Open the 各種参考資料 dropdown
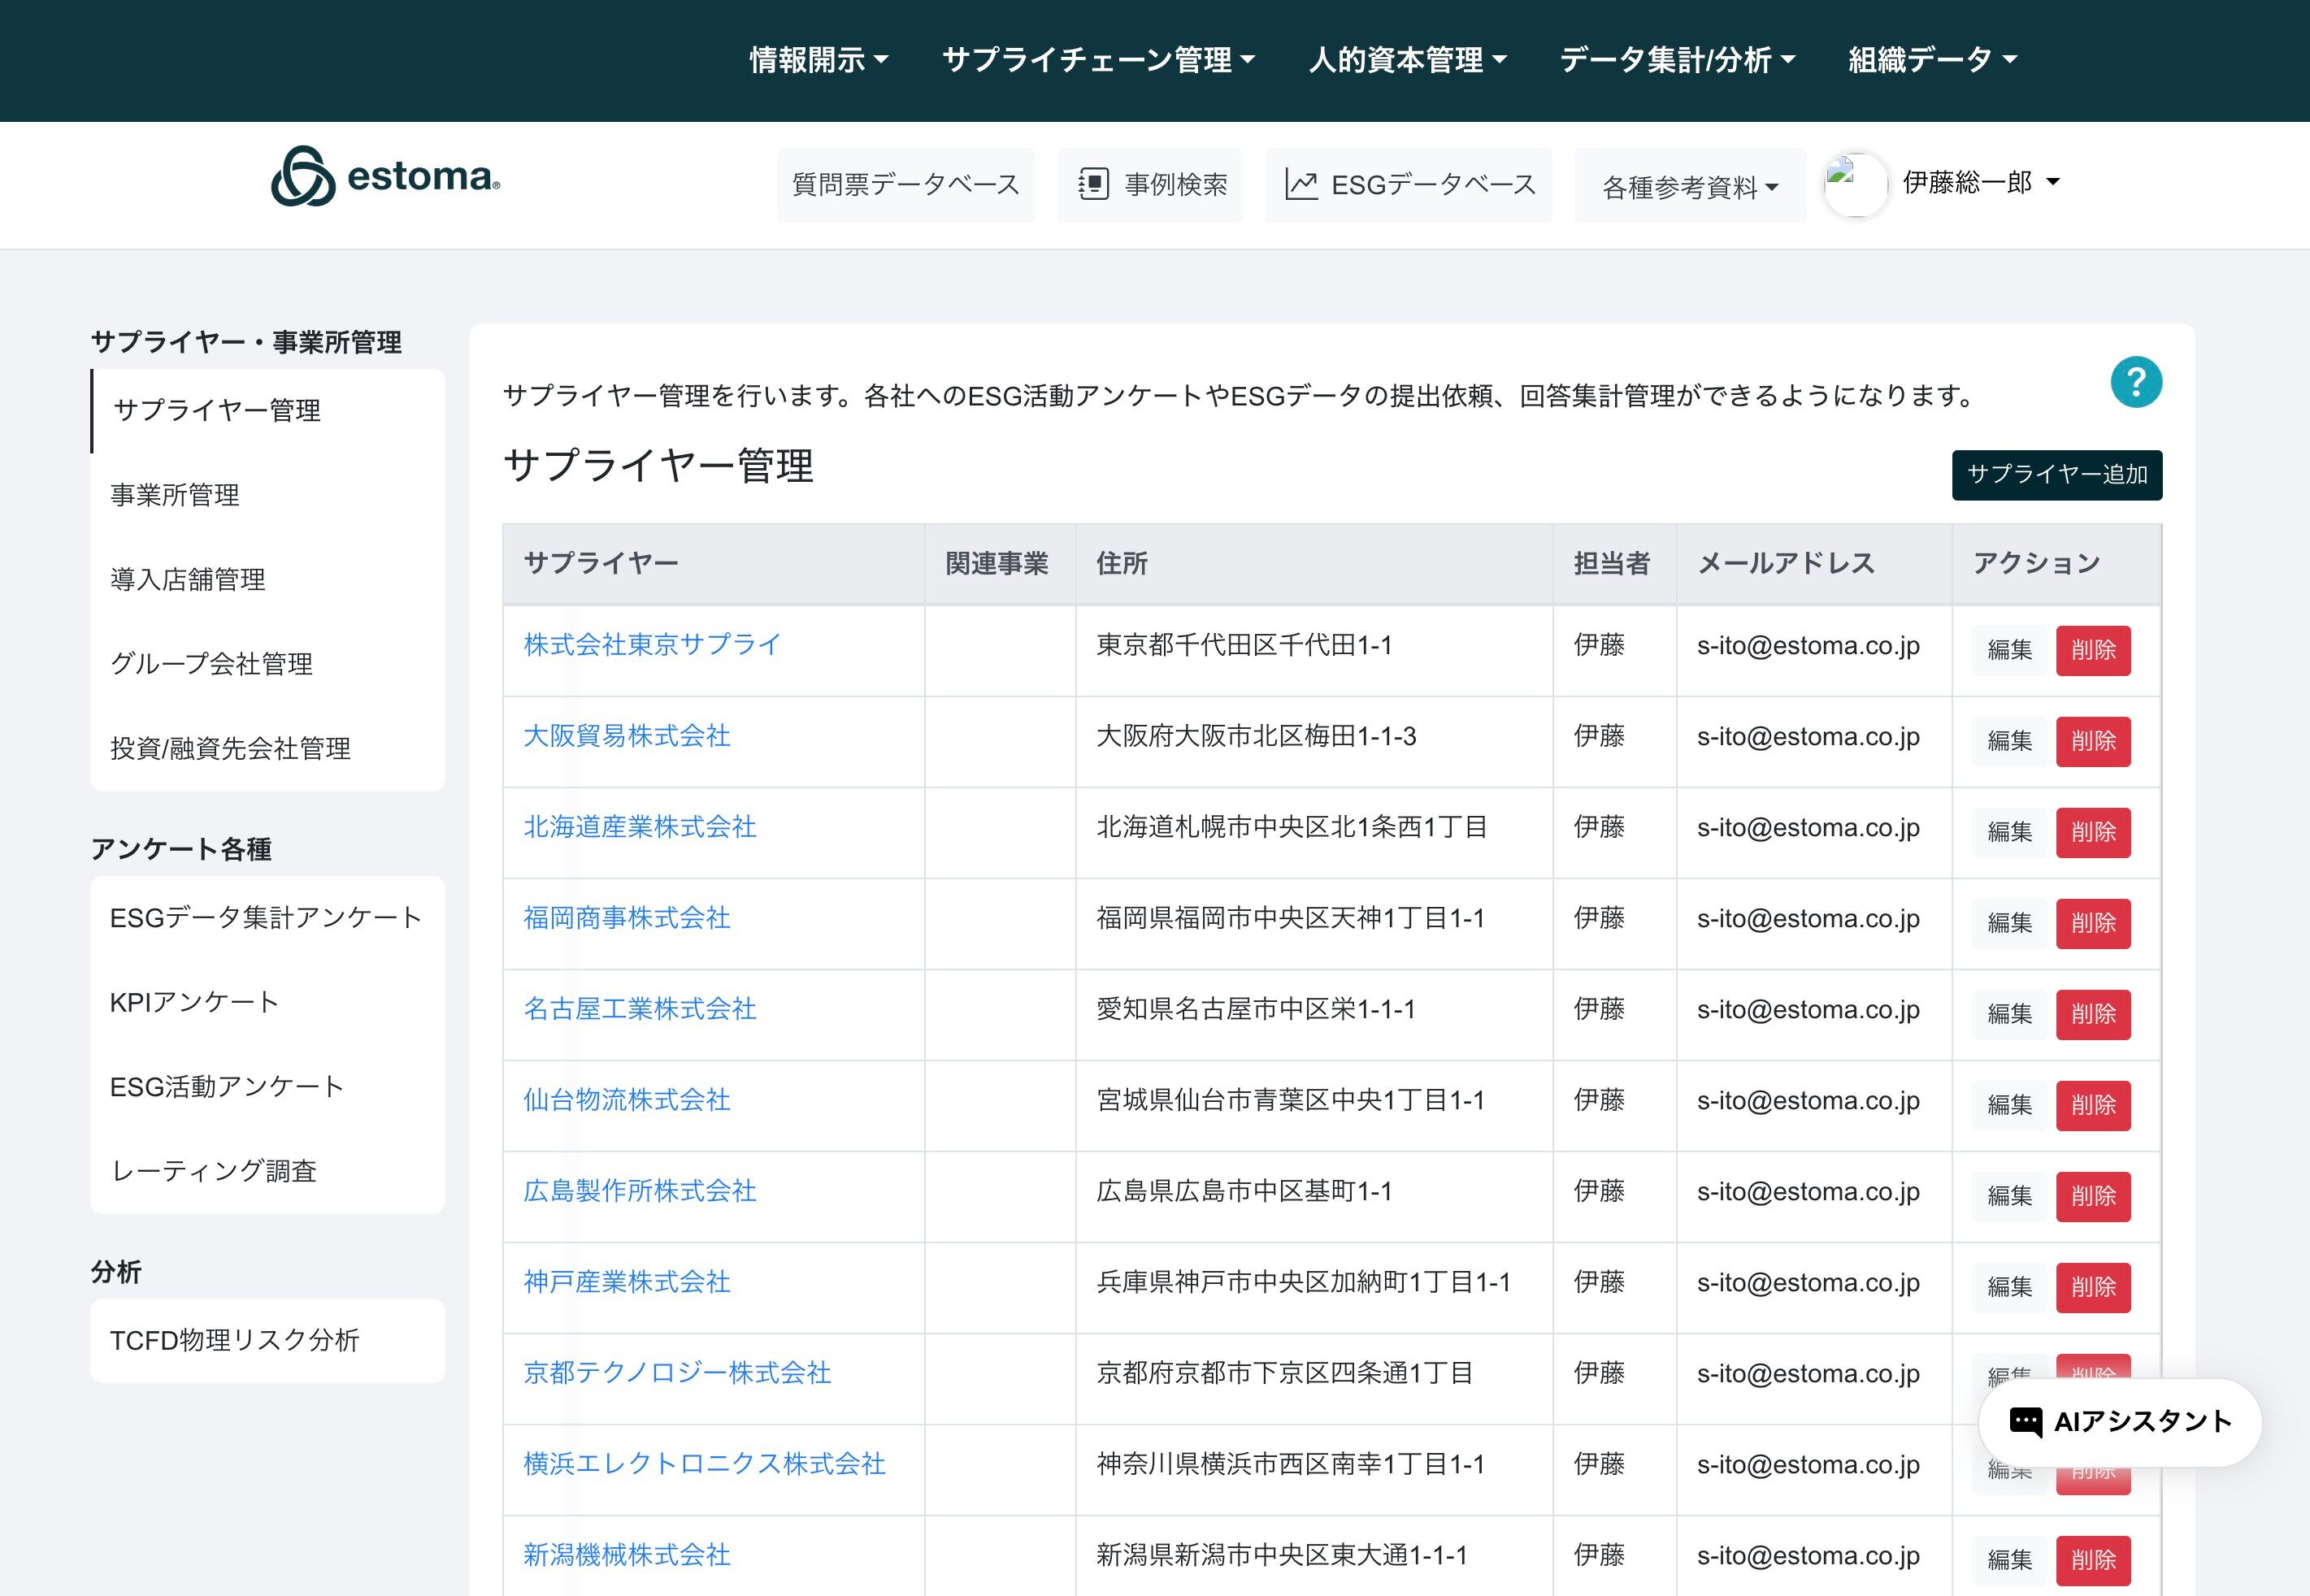This screenshot has width=2310, height=1596. (x=1689, y=187)
